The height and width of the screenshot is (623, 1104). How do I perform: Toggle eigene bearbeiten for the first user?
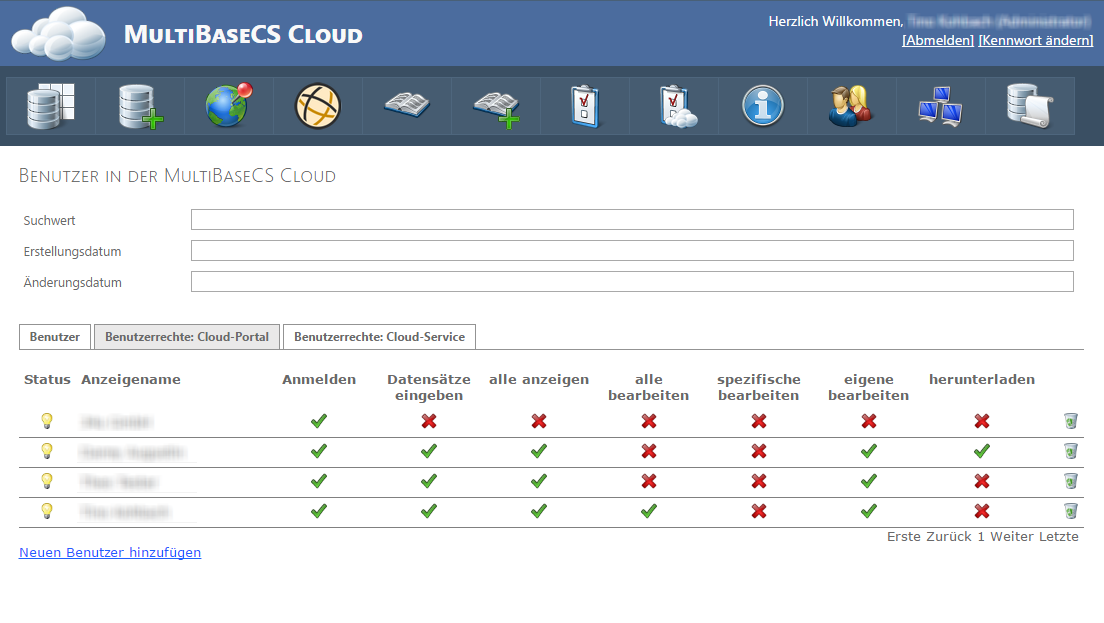[x=869, y=421]
